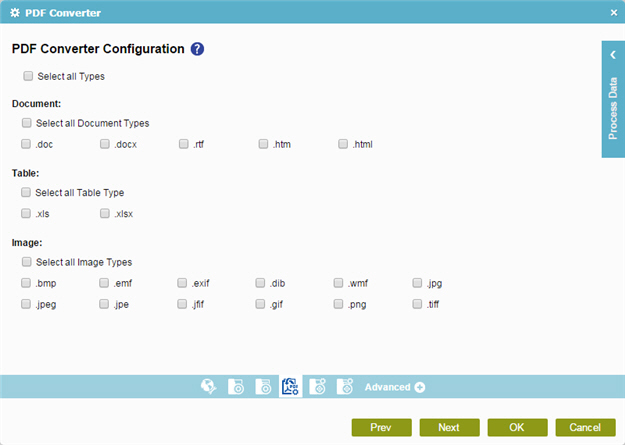The image size is (625, 445).
Task: Click the plus icon next to Advanced
Action: (420, 387)
